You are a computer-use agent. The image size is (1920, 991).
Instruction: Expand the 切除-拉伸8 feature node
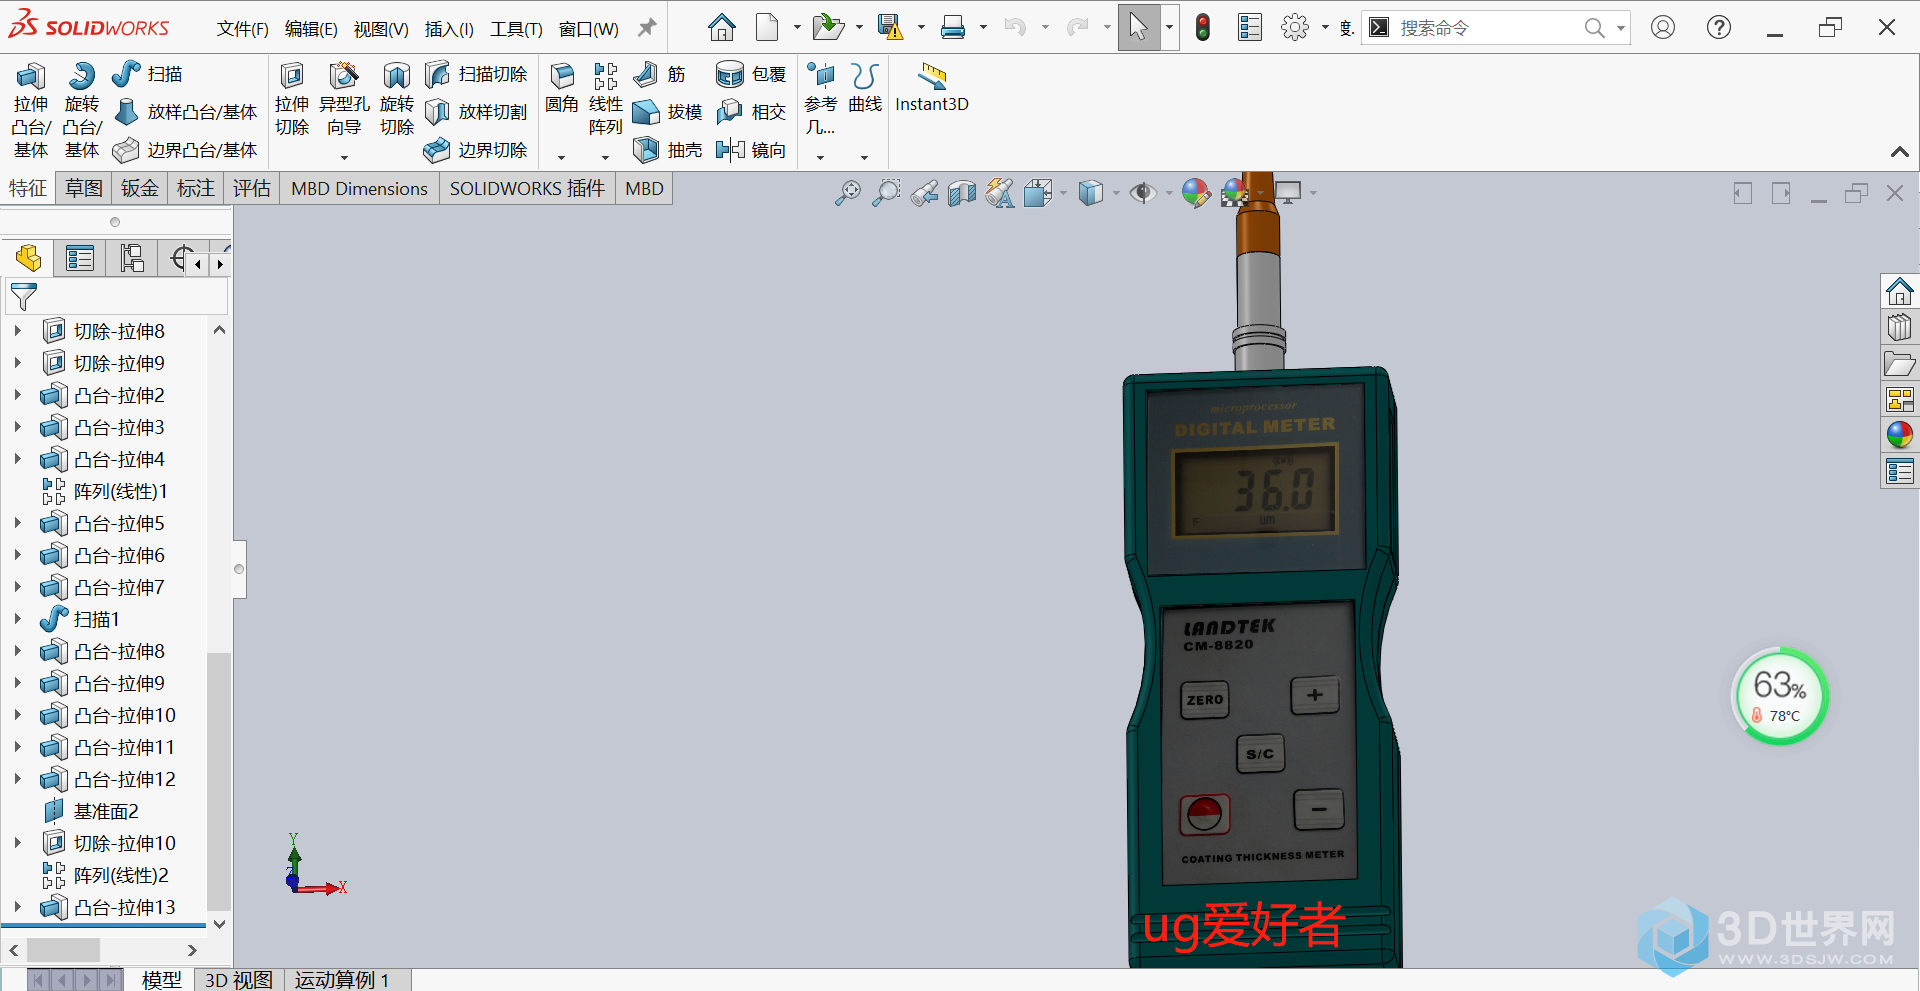[x=17, y=330]
